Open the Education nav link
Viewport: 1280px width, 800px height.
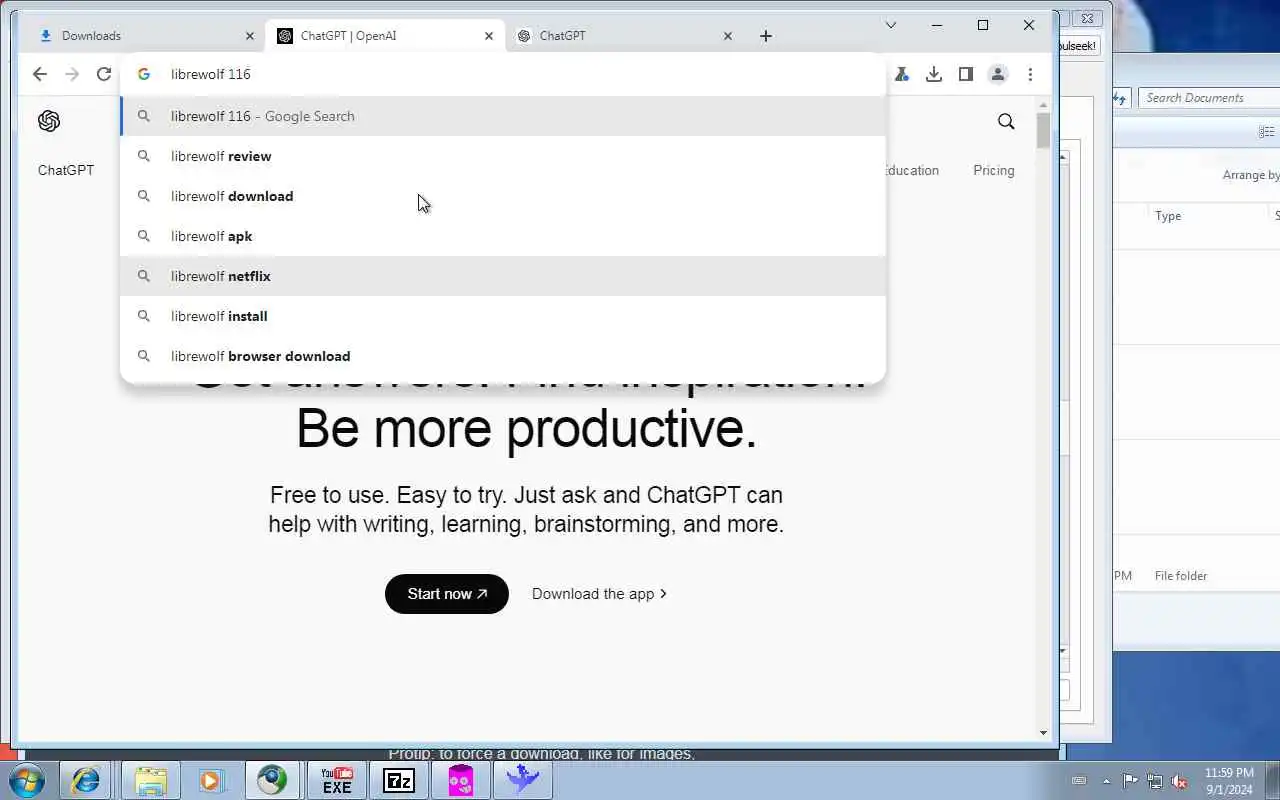click(x=912, y=170)
